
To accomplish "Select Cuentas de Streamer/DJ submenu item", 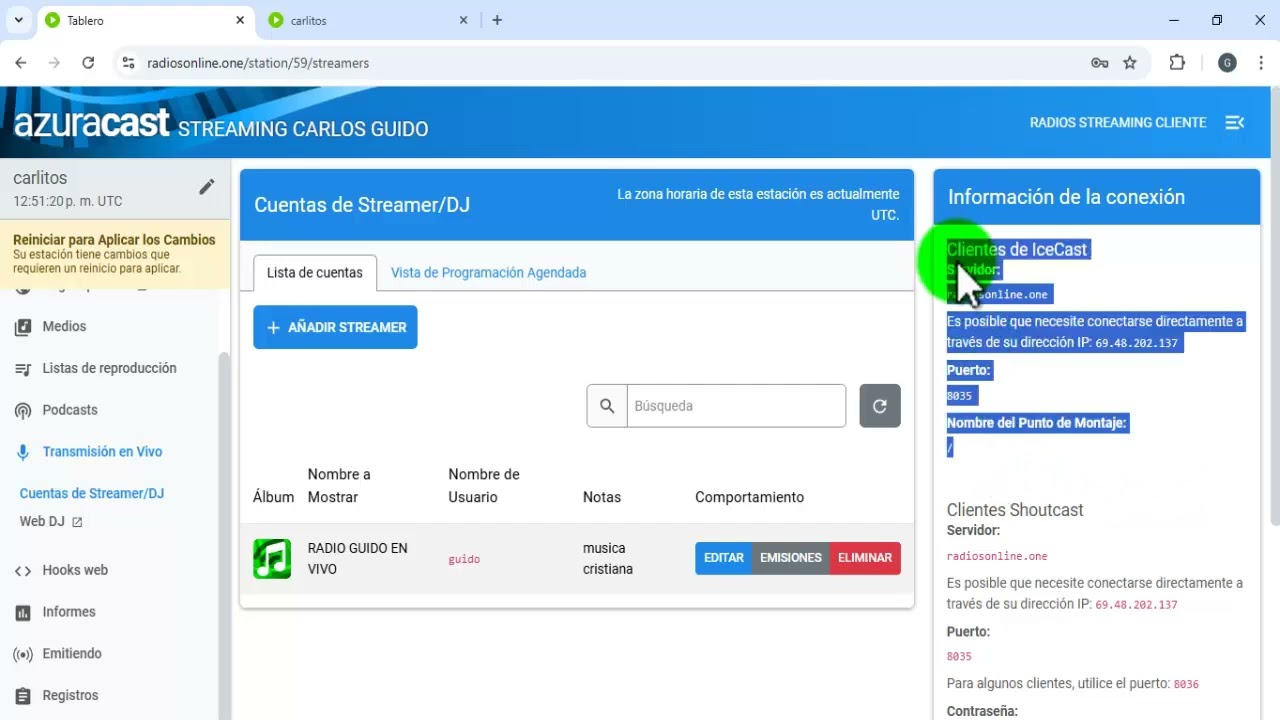I will click(x=92, y=493).
